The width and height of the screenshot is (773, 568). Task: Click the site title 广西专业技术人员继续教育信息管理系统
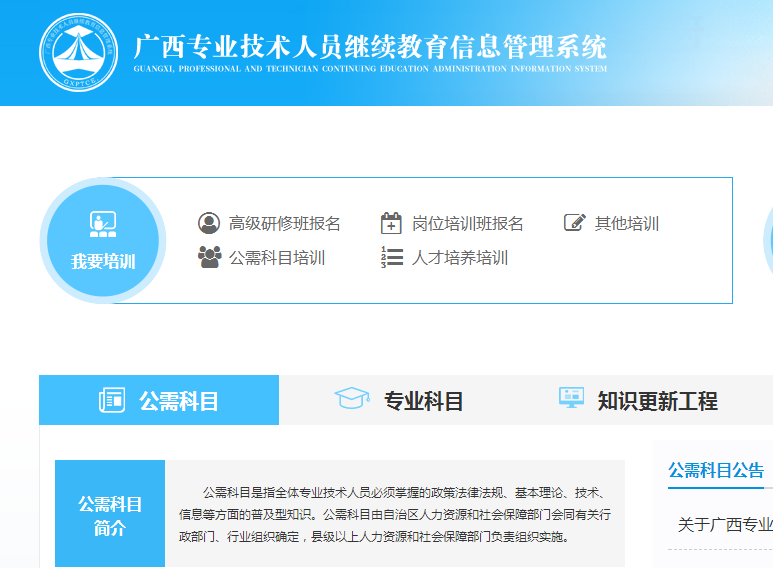click(x=370, y=46)
